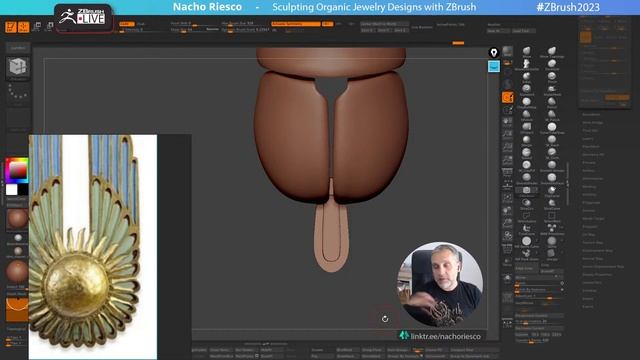Expand the Morph Target section
Viewport: 640px width, 360px height.
[x=593, y=218]
